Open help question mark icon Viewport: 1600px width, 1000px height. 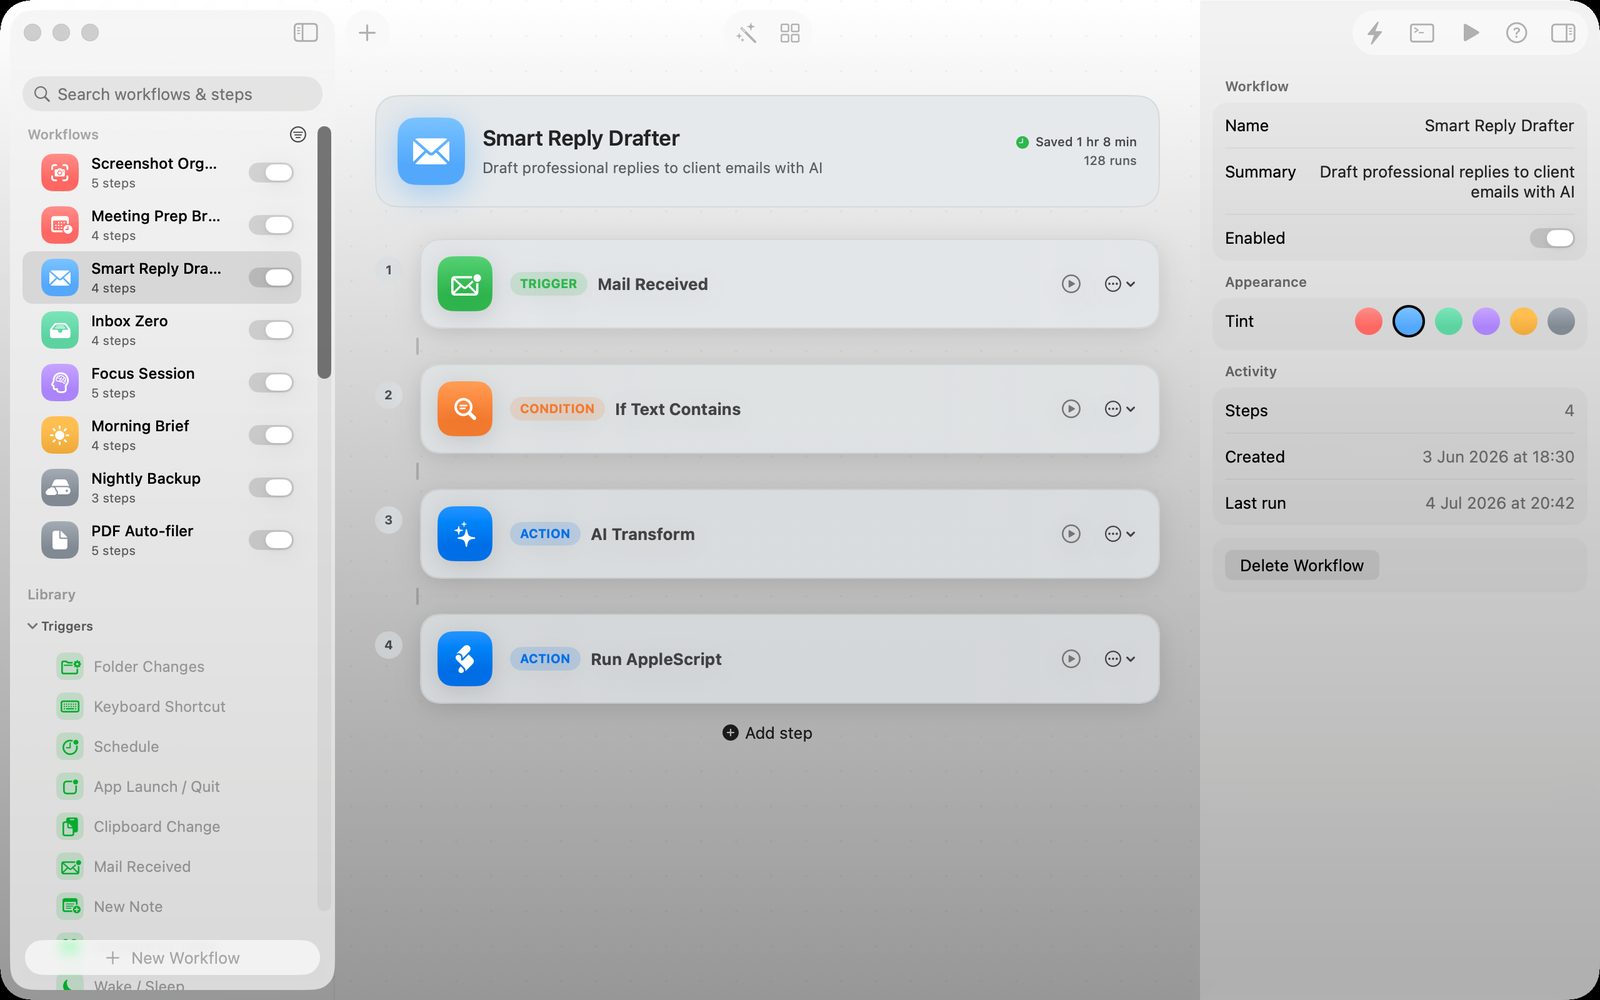pos(1516,33)
